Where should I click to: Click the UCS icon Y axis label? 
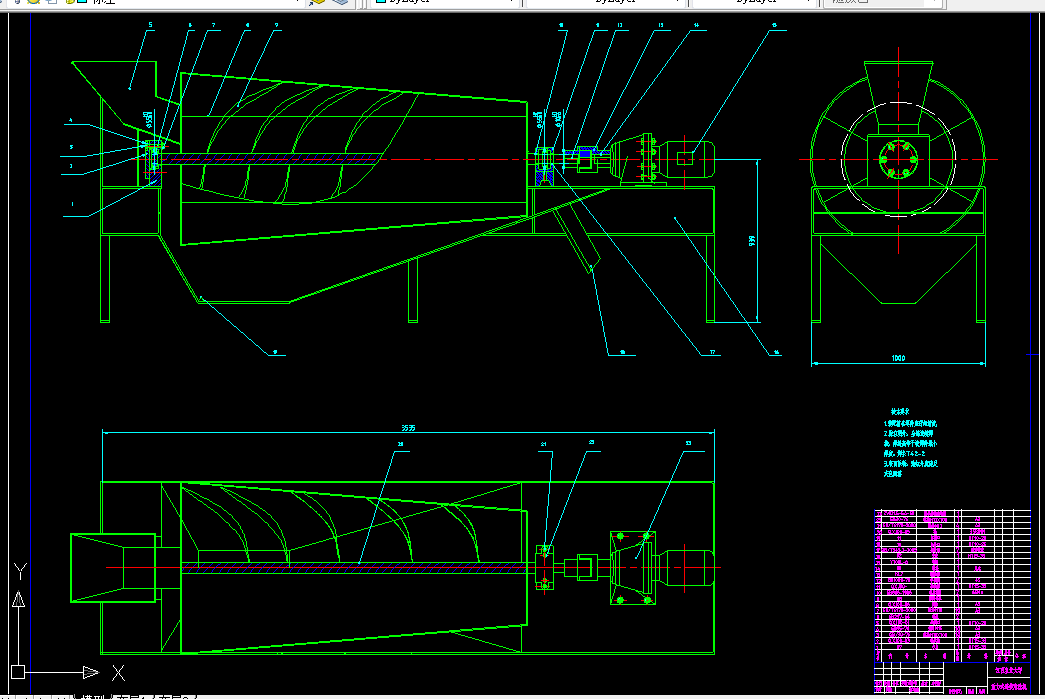click(20, 570)
